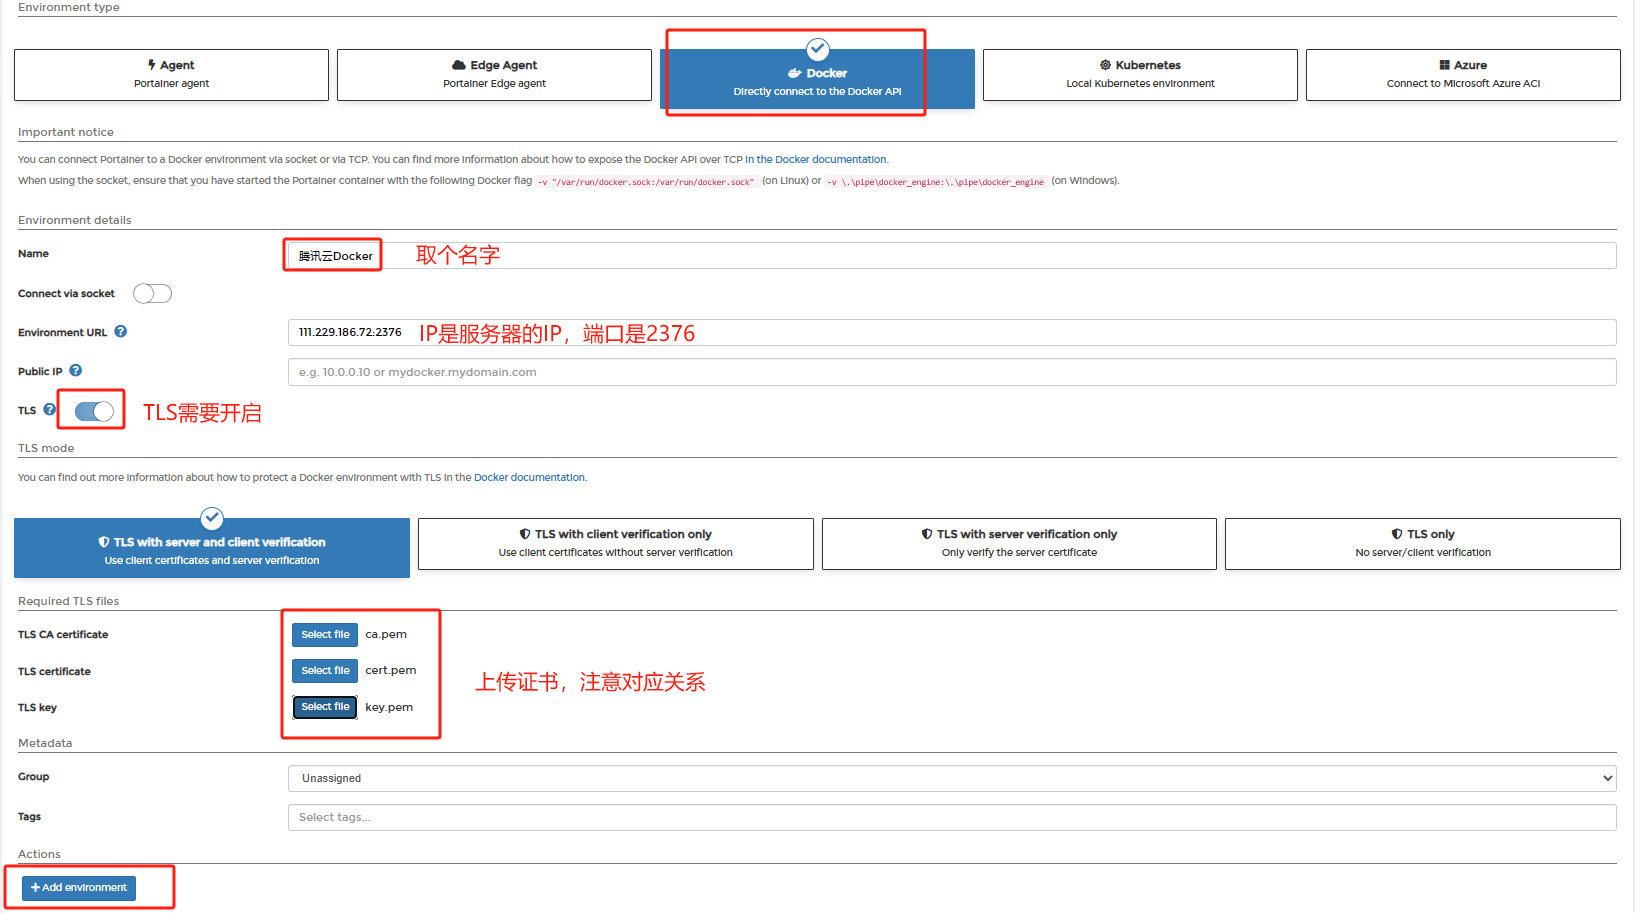The width and height of the screenshot is (1635, 913).
Task: Click the help icon beside Public IP
Action: [76, 371]
